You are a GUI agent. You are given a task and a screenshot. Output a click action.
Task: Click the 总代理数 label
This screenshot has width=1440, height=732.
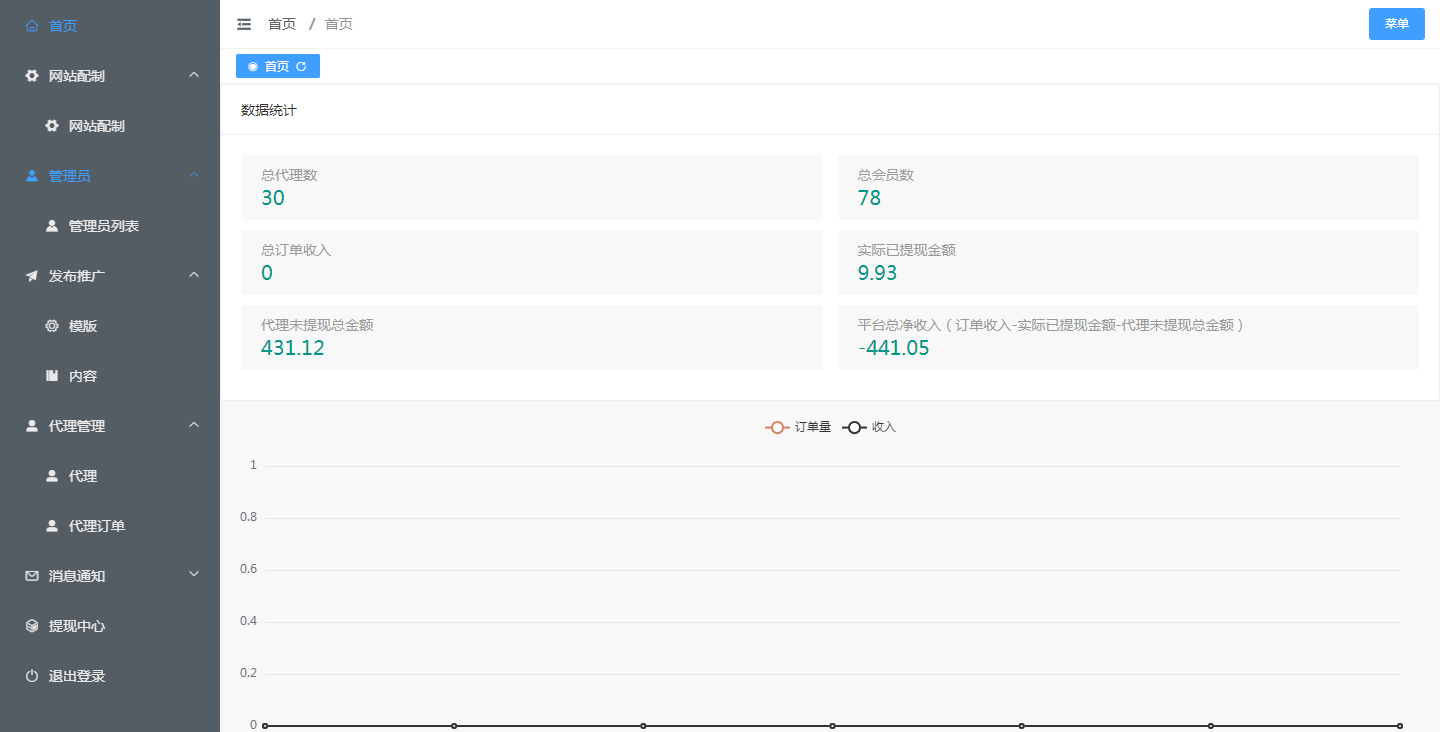coord(289,175)
